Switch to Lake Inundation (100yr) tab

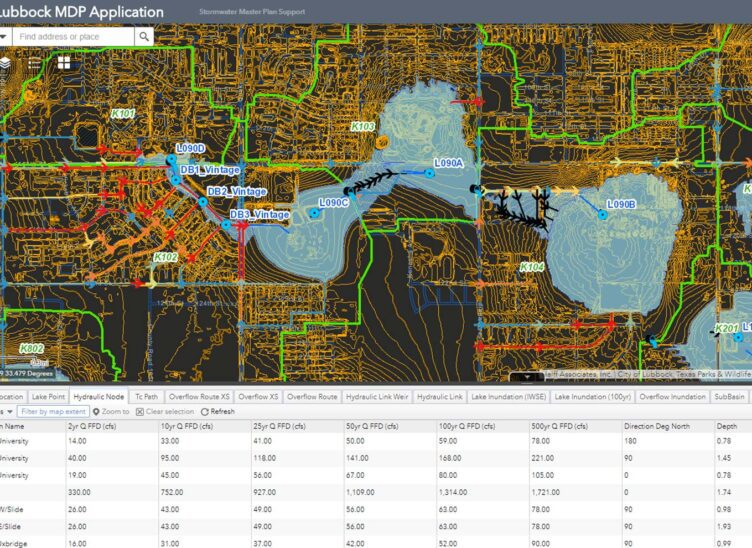click(592, 397)
